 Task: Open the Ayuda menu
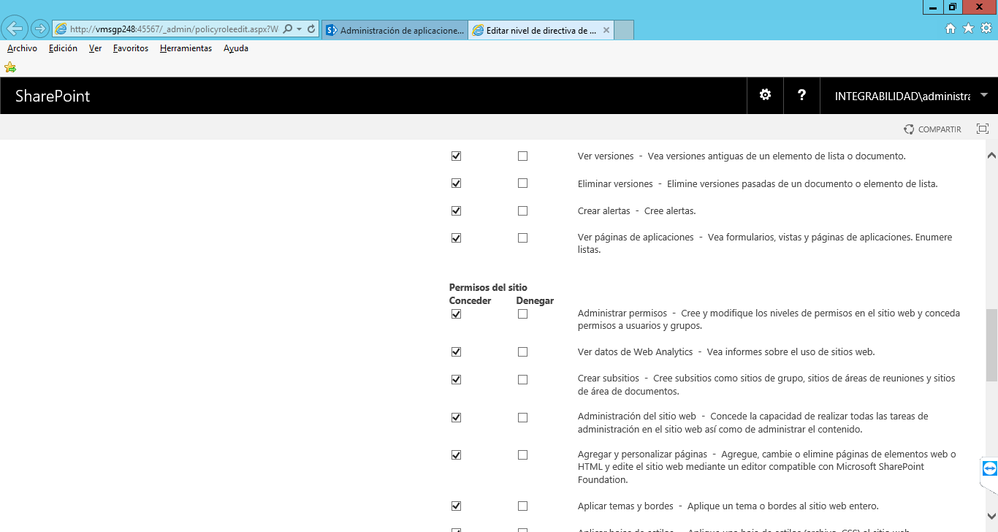235,48
